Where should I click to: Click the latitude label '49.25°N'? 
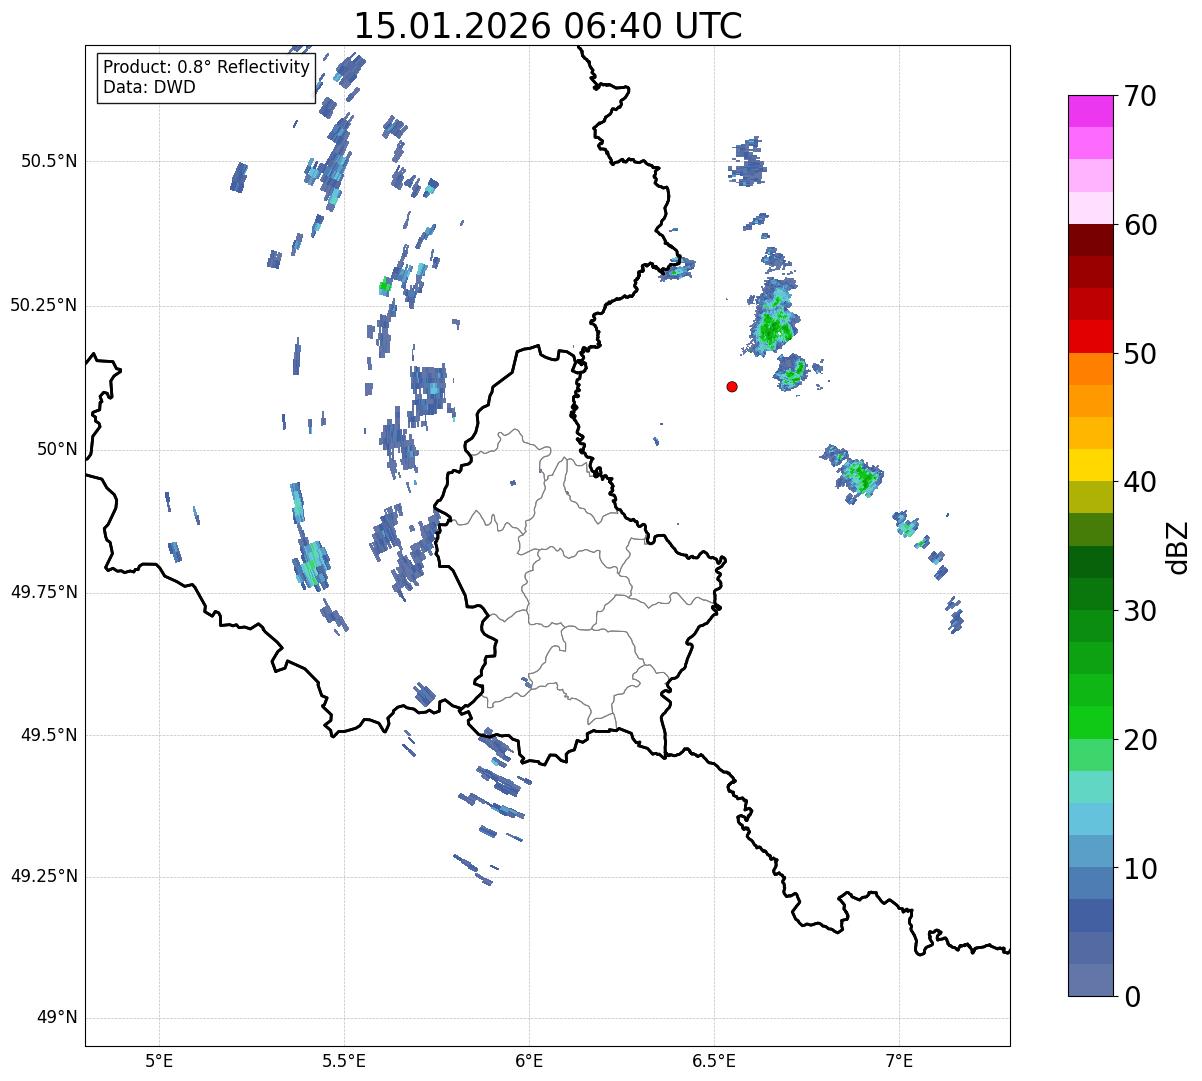pyautogui.click(x=43, y=877)
